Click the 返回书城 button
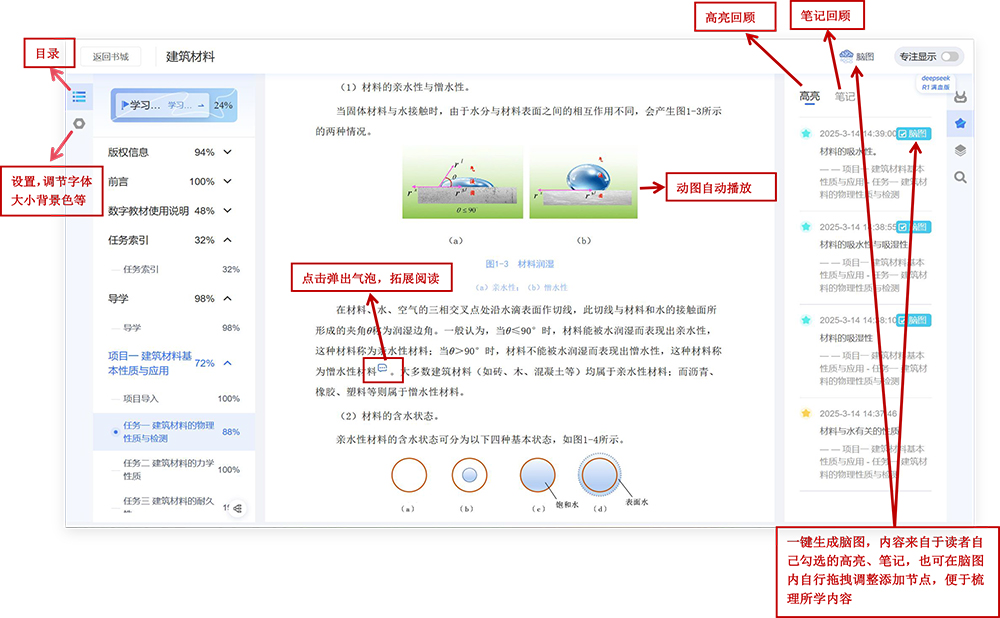Screen dimensions: 1000x618 (x=111, y=56)
